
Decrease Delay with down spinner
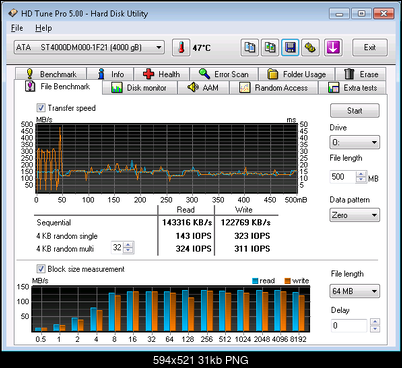[375, 329]
